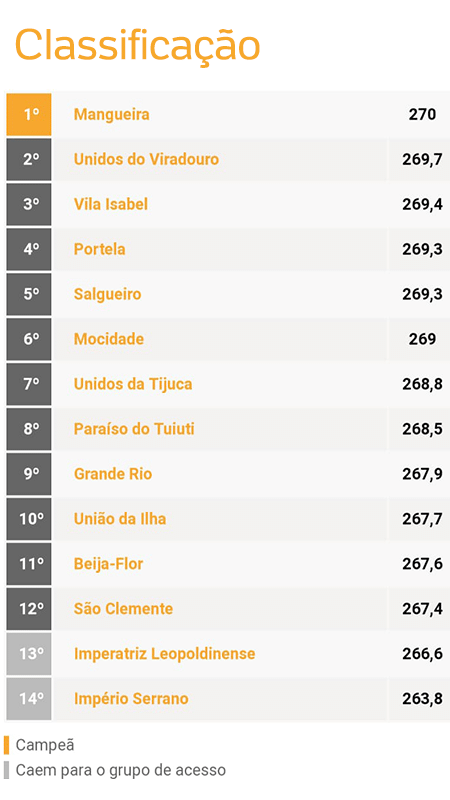The width and height of the screenshot is (450, 800).
Task: Click the gray relegation legend swatch
Action: click(6, 770)
